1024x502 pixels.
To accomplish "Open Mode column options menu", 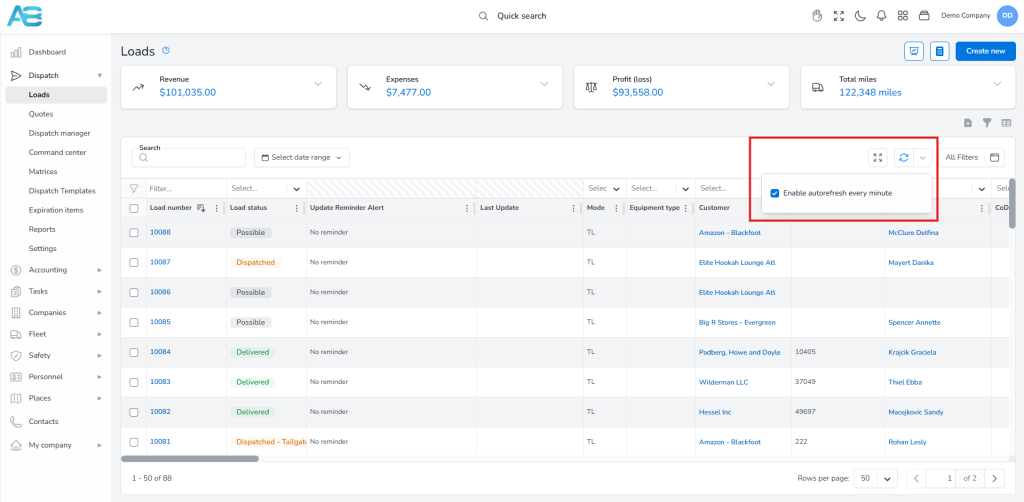I will (x=616, y=208).
